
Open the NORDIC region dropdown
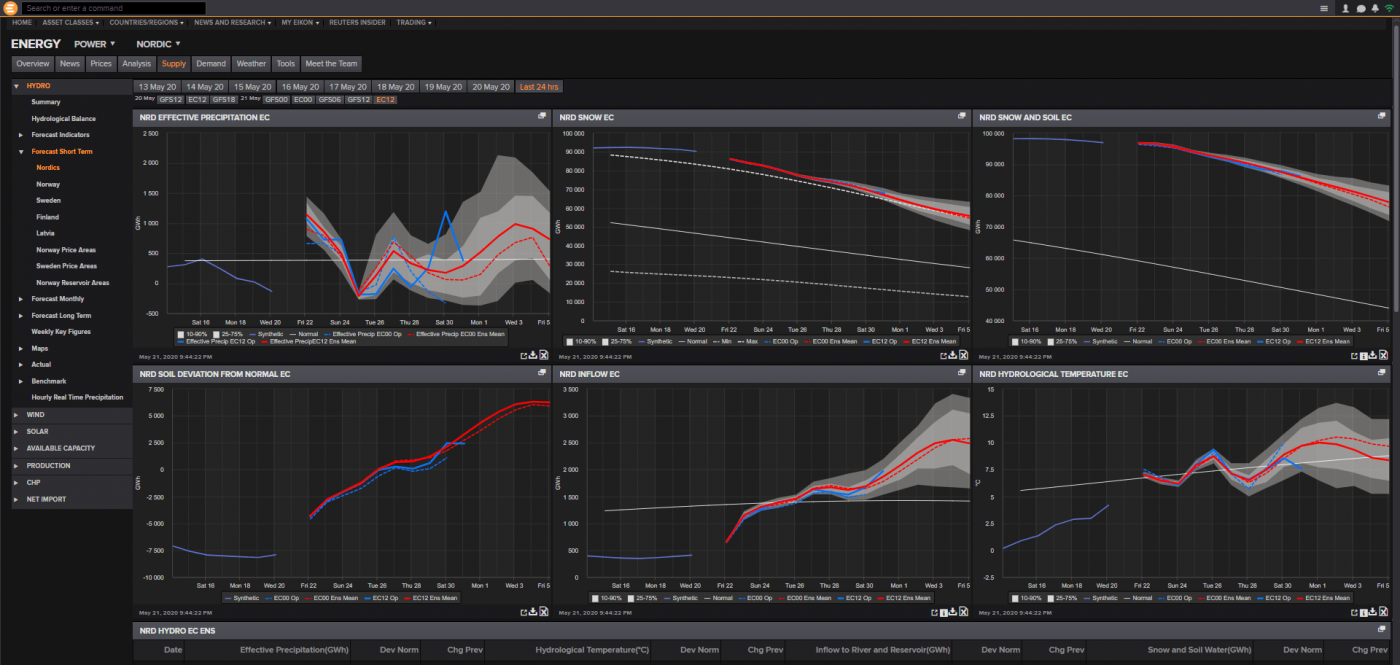156,43
